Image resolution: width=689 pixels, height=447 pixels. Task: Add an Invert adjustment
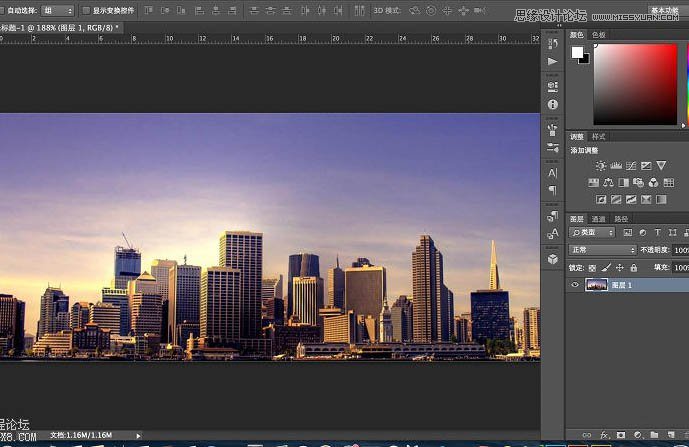(601, 200)
